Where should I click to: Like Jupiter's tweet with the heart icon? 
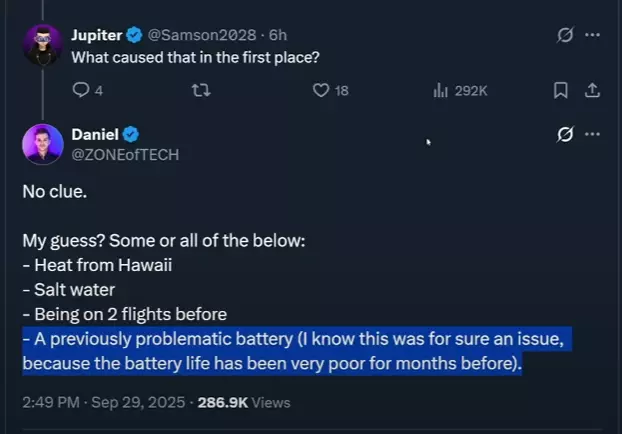321,90
